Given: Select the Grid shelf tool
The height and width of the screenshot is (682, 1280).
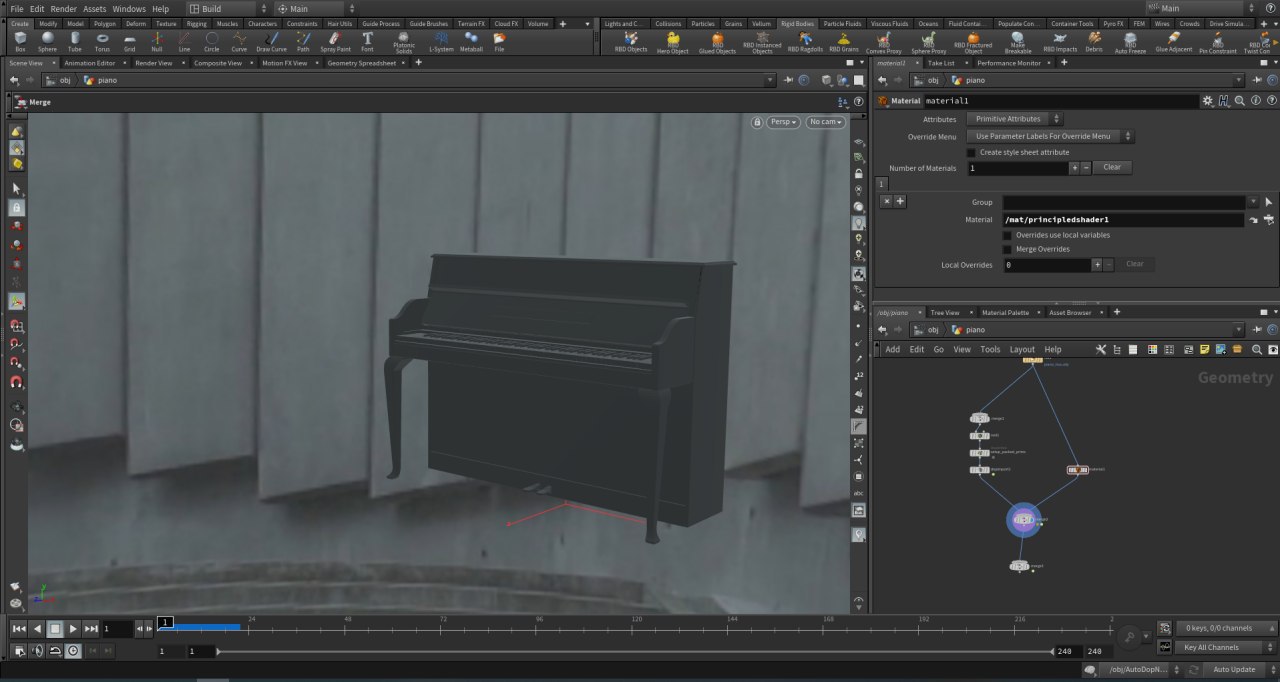Looking at the screenshot, I should click(129, 41).
